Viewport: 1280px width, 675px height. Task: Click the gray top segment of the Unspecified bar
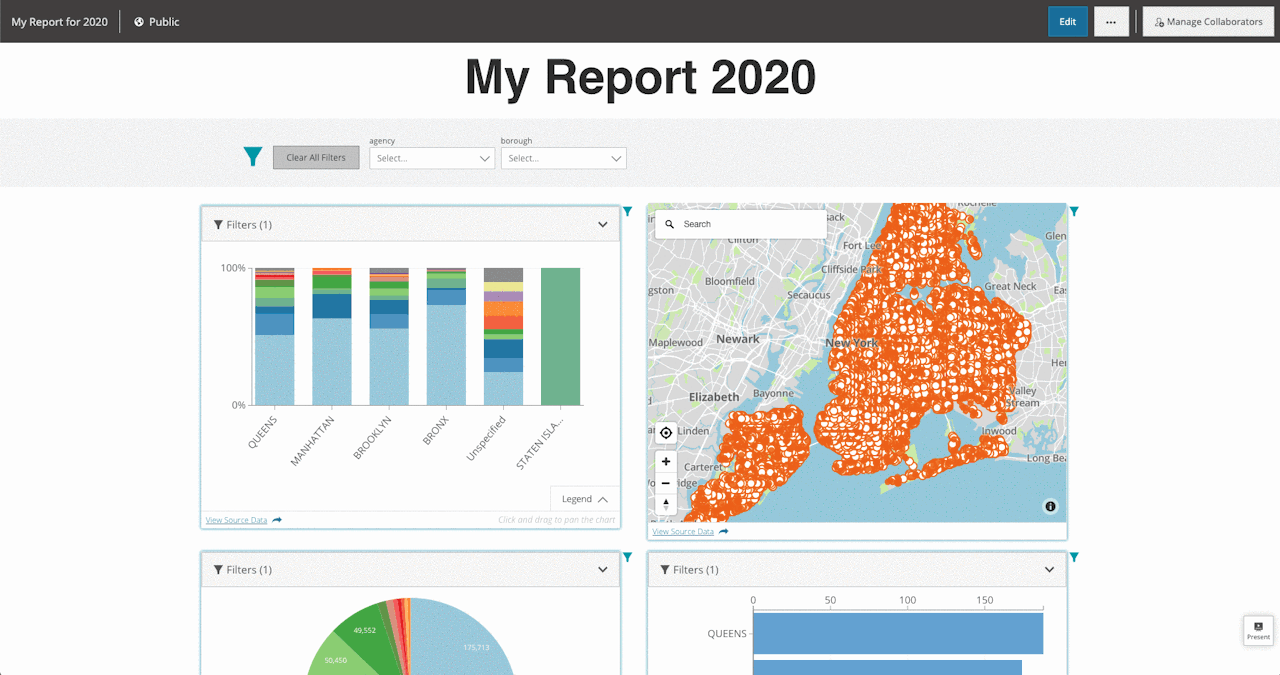tap(503, 275)
